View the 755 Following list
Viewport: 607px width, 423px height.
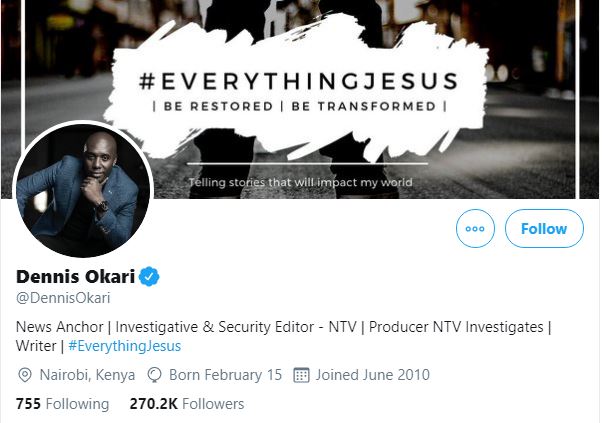pyautogui.click(x=62, y=404)
